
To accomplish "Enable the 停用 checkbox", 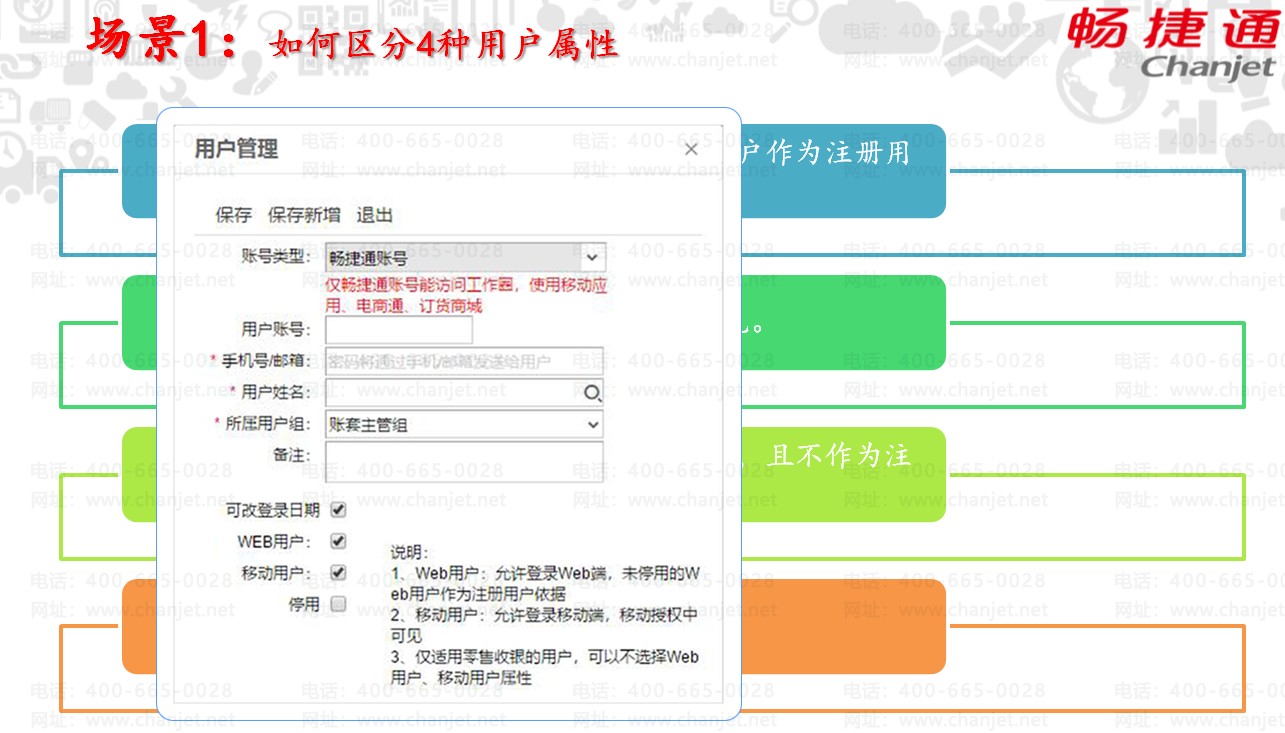I will pos(338,604).
